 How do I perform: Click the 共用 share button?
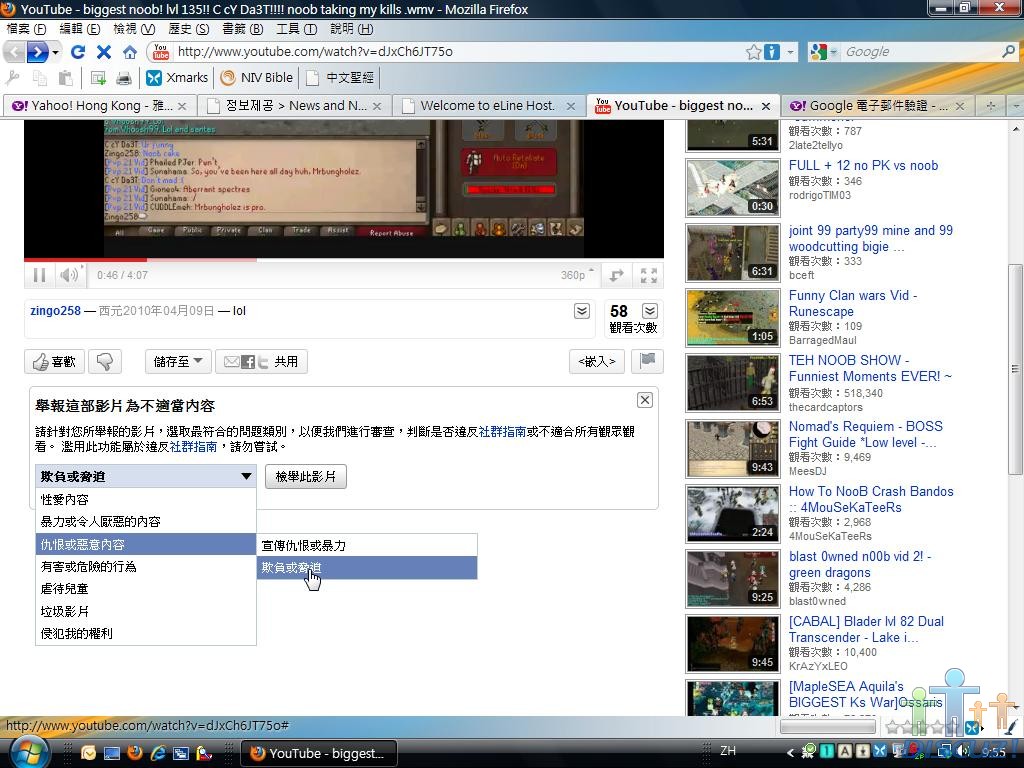(261, 361)
